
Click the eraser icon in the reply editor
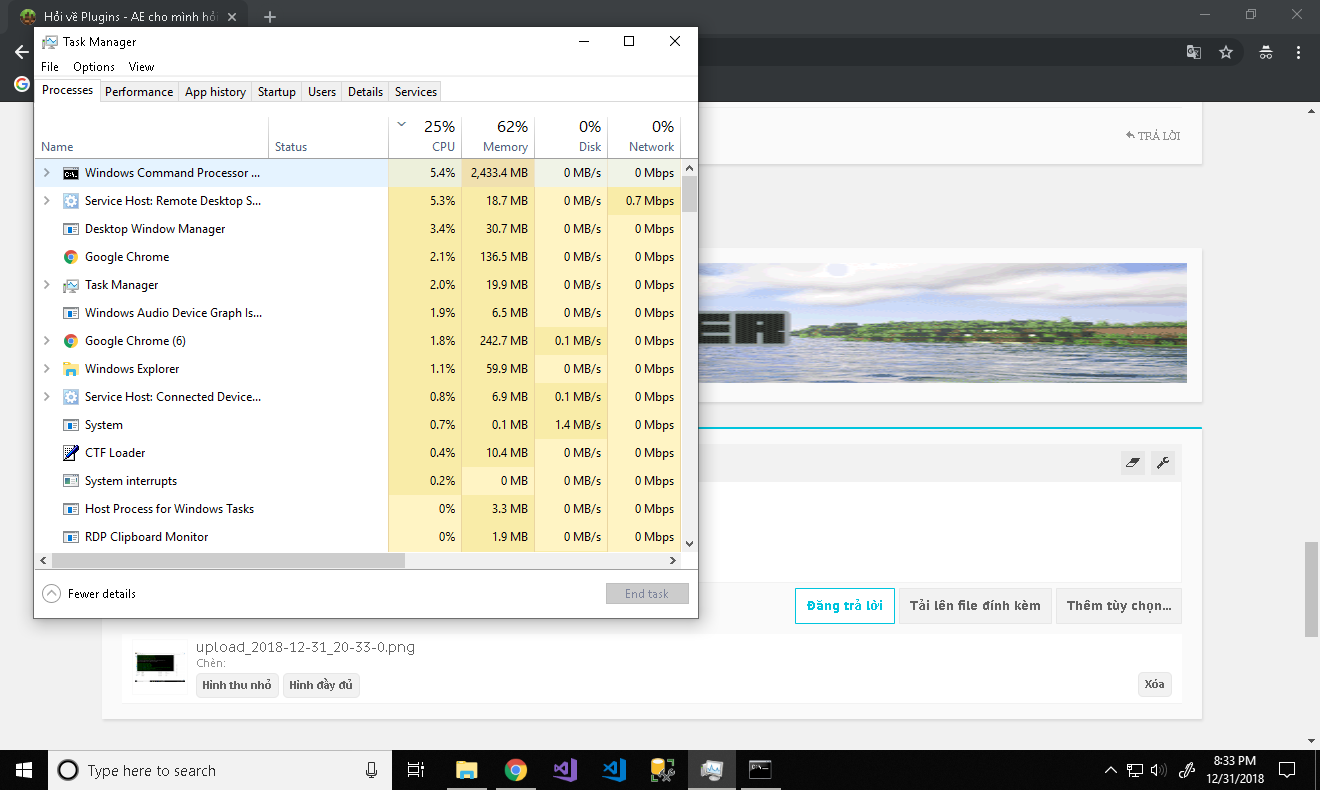coord(1133,462)
